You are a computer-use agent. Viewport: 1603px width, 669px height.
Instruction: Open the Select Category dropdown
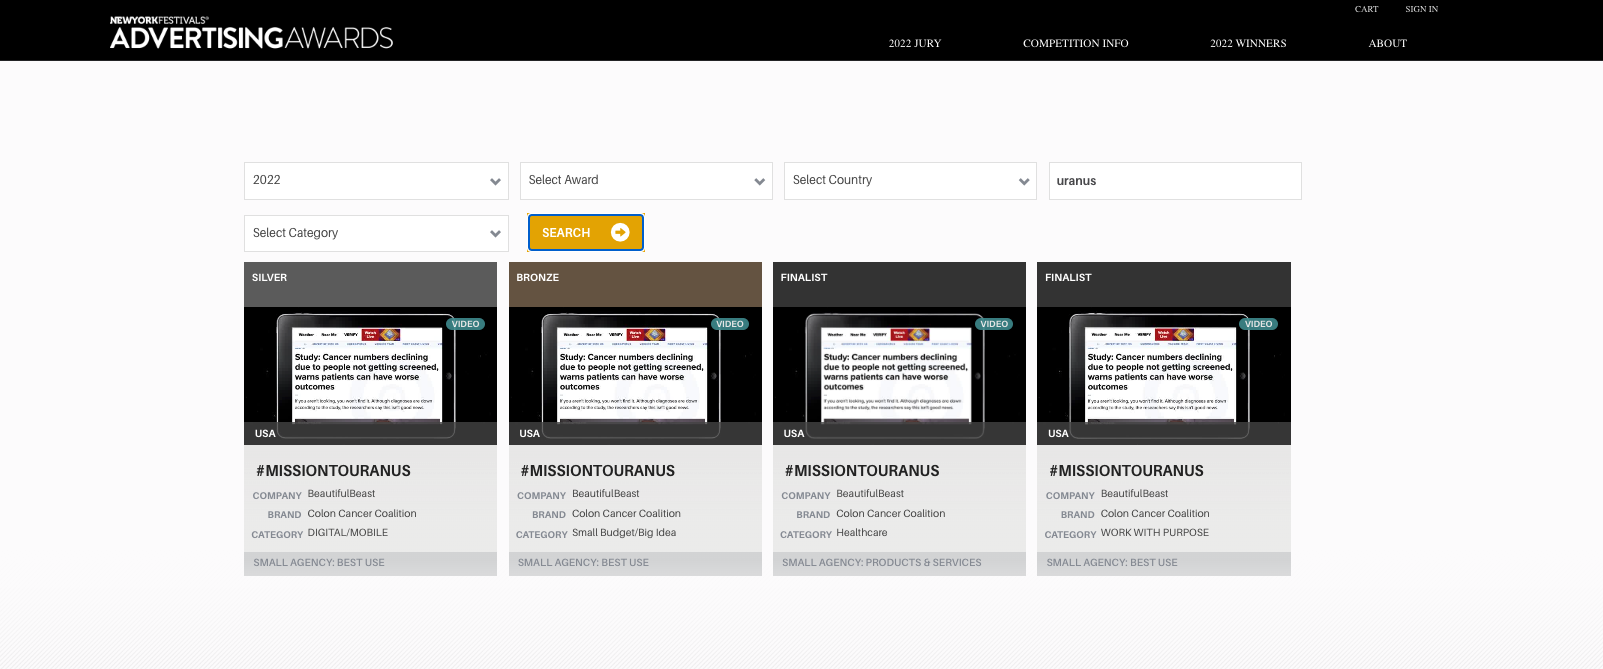376,233
